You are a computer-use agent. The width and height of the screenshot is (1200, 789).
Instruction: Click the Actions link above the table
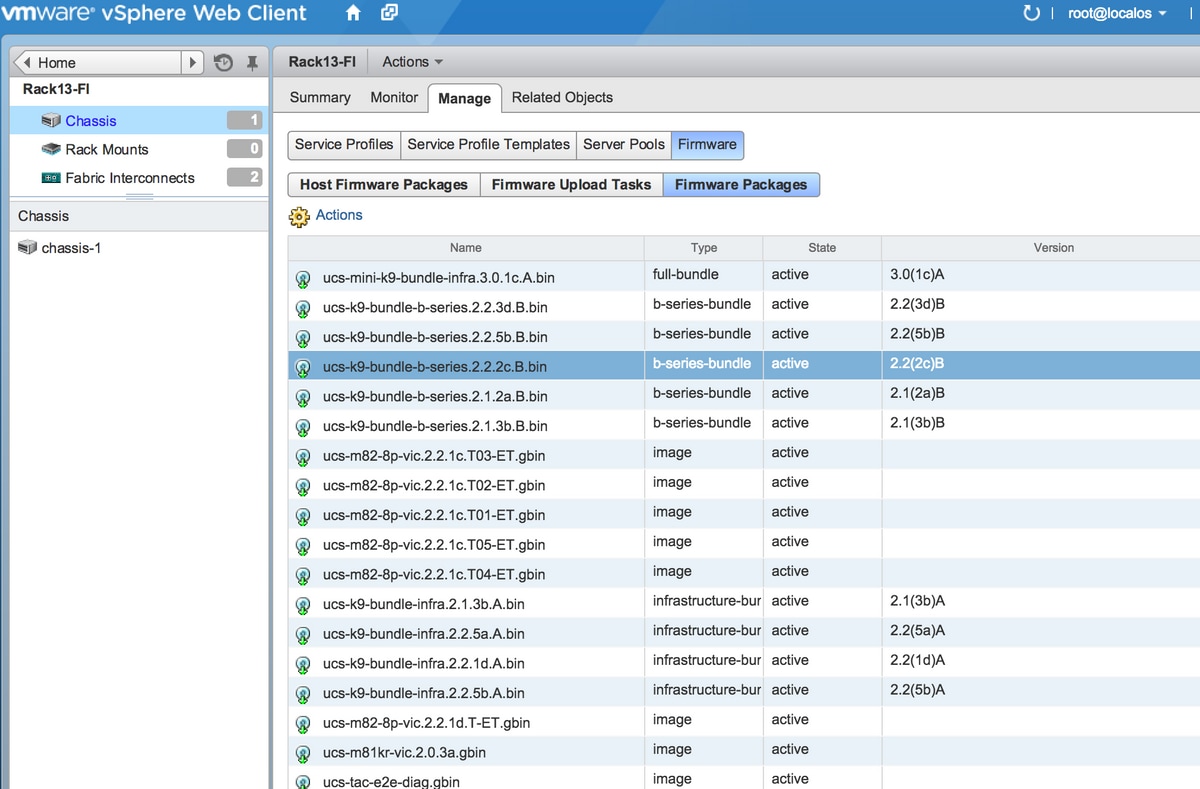tap(339, 215)
